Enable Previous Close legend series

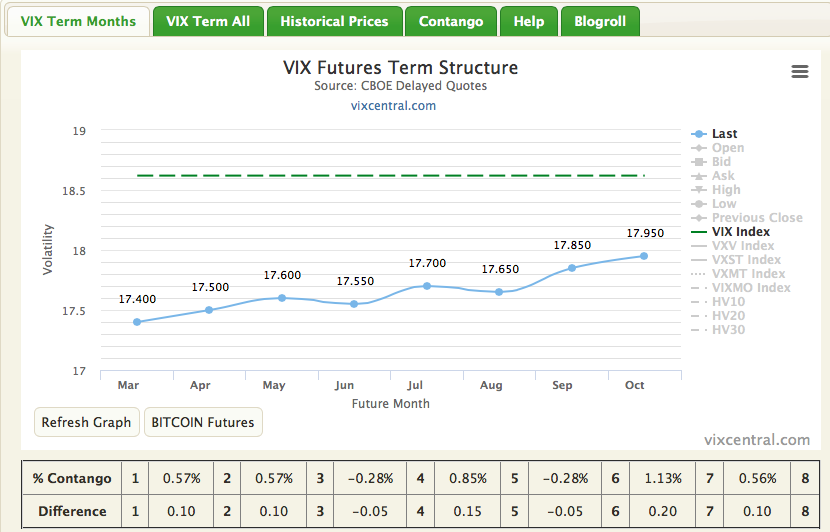click(x=756, y=218)
